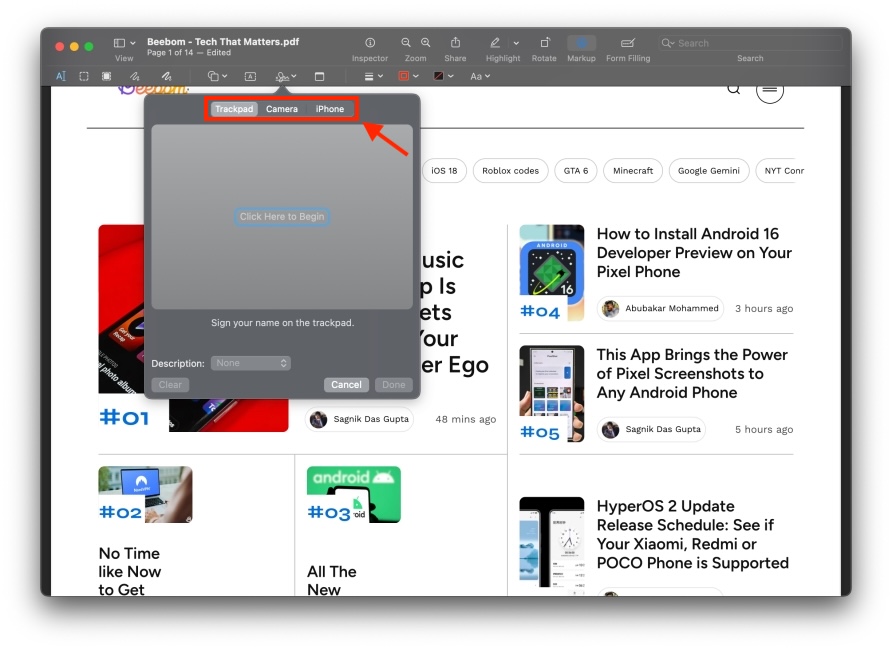Click the Beebom - Tech That Matters.pdf title
Image resolution: width=892 pixels, height=650 pixels.
(223, 42)
